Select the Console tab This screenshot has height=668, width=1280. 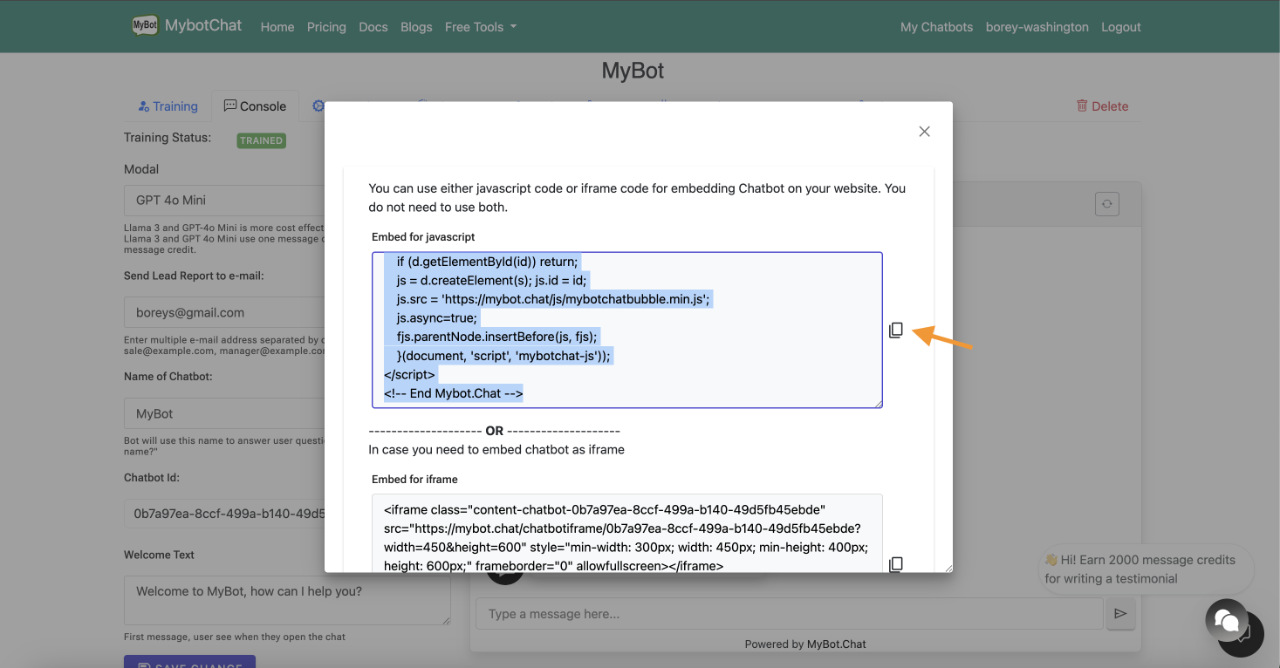(x=254, y=106)
